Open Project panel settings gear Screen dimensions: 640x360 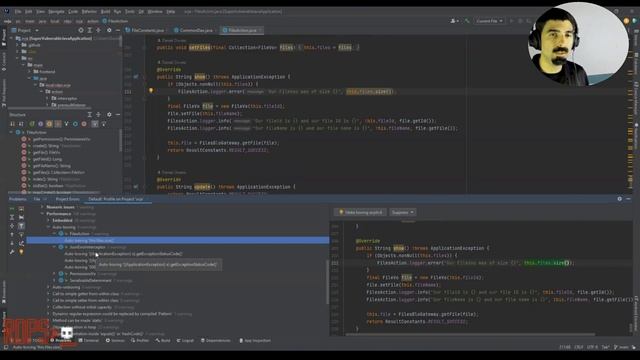(109, 30)
